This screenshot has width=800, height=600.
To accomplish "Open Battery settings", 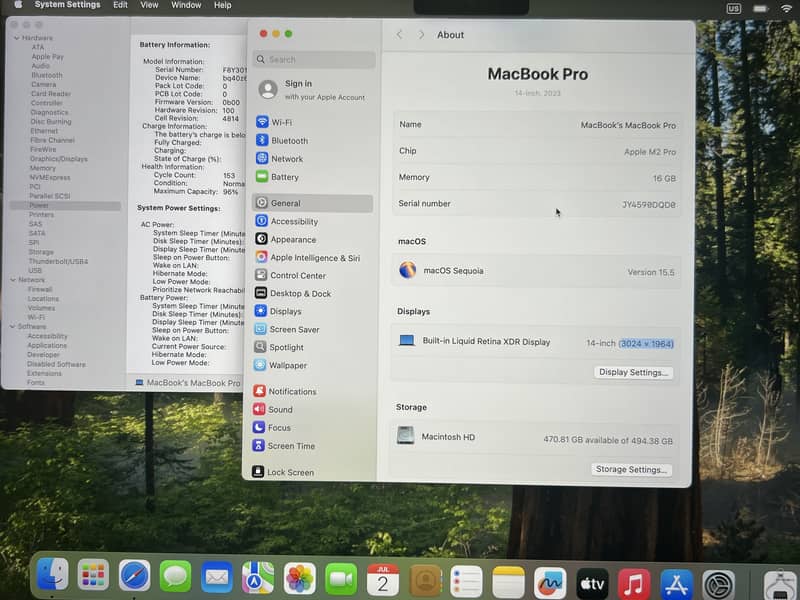I will point(278,177).
